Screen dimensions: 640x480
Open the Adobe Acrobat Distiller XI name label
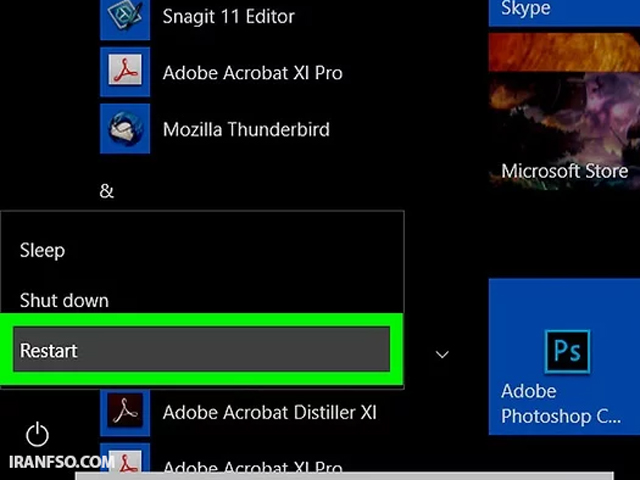point(269,412)
